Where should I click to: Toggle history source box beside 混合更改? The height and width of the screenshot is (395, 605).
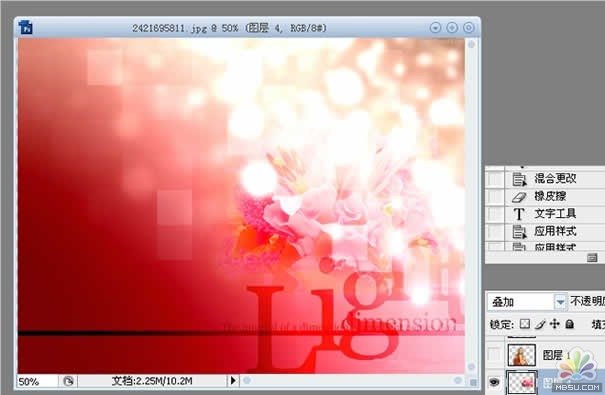(x=495, y=179)
